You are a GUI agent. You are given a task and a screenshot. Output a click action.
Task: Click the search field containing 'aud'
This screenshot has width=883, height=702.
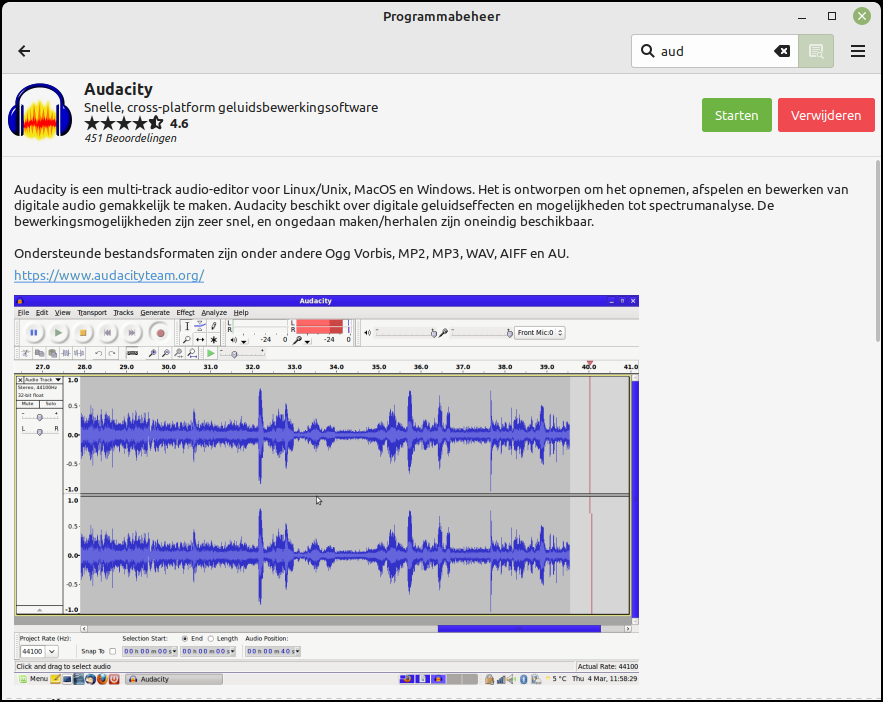(x=715, y=51)
